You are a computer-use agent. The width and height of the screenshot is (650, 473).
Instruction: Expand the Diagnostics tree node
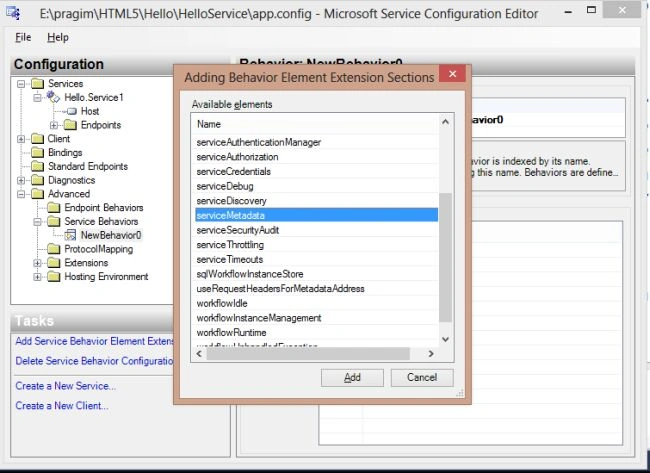click(x=21, y=180)
